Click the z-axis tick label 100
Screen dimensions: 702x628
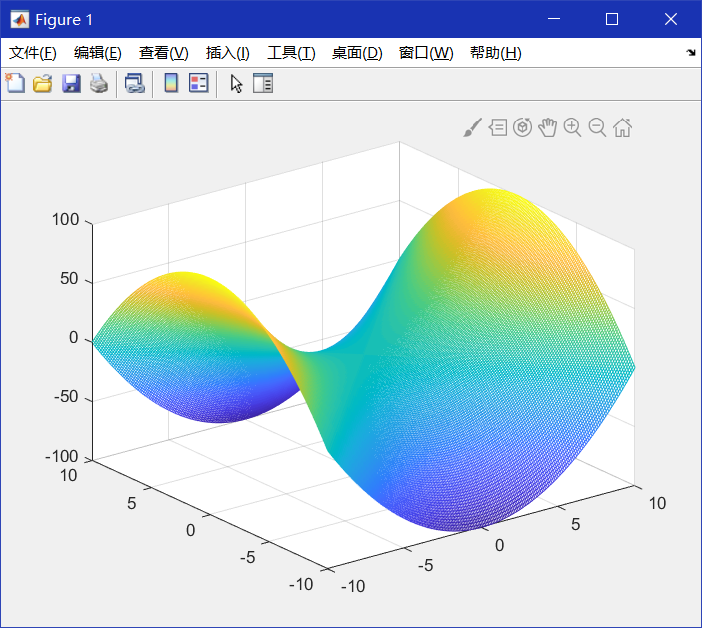point(65,220)
